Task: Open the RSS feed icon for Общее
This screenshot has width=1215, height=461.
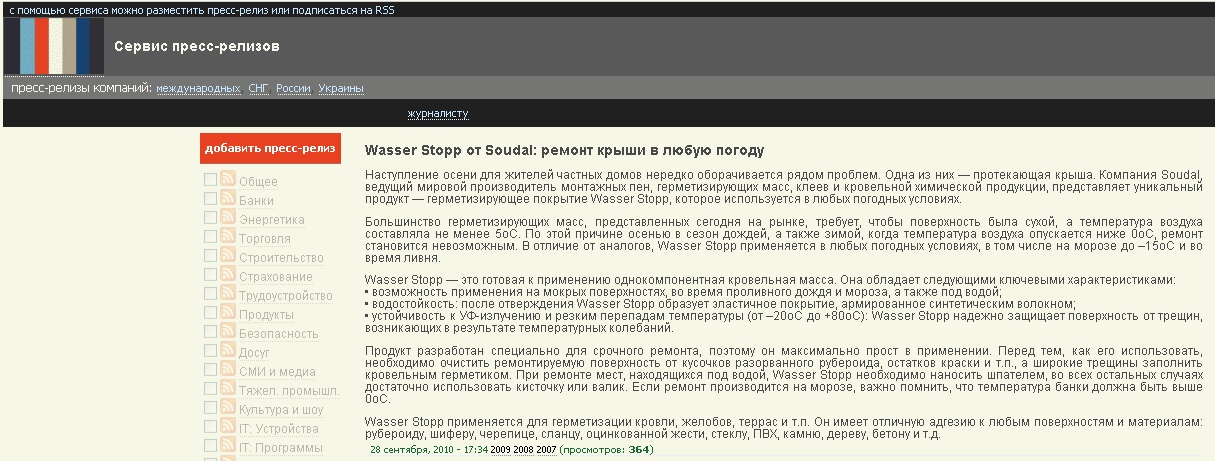Action: tap(228, 180)
